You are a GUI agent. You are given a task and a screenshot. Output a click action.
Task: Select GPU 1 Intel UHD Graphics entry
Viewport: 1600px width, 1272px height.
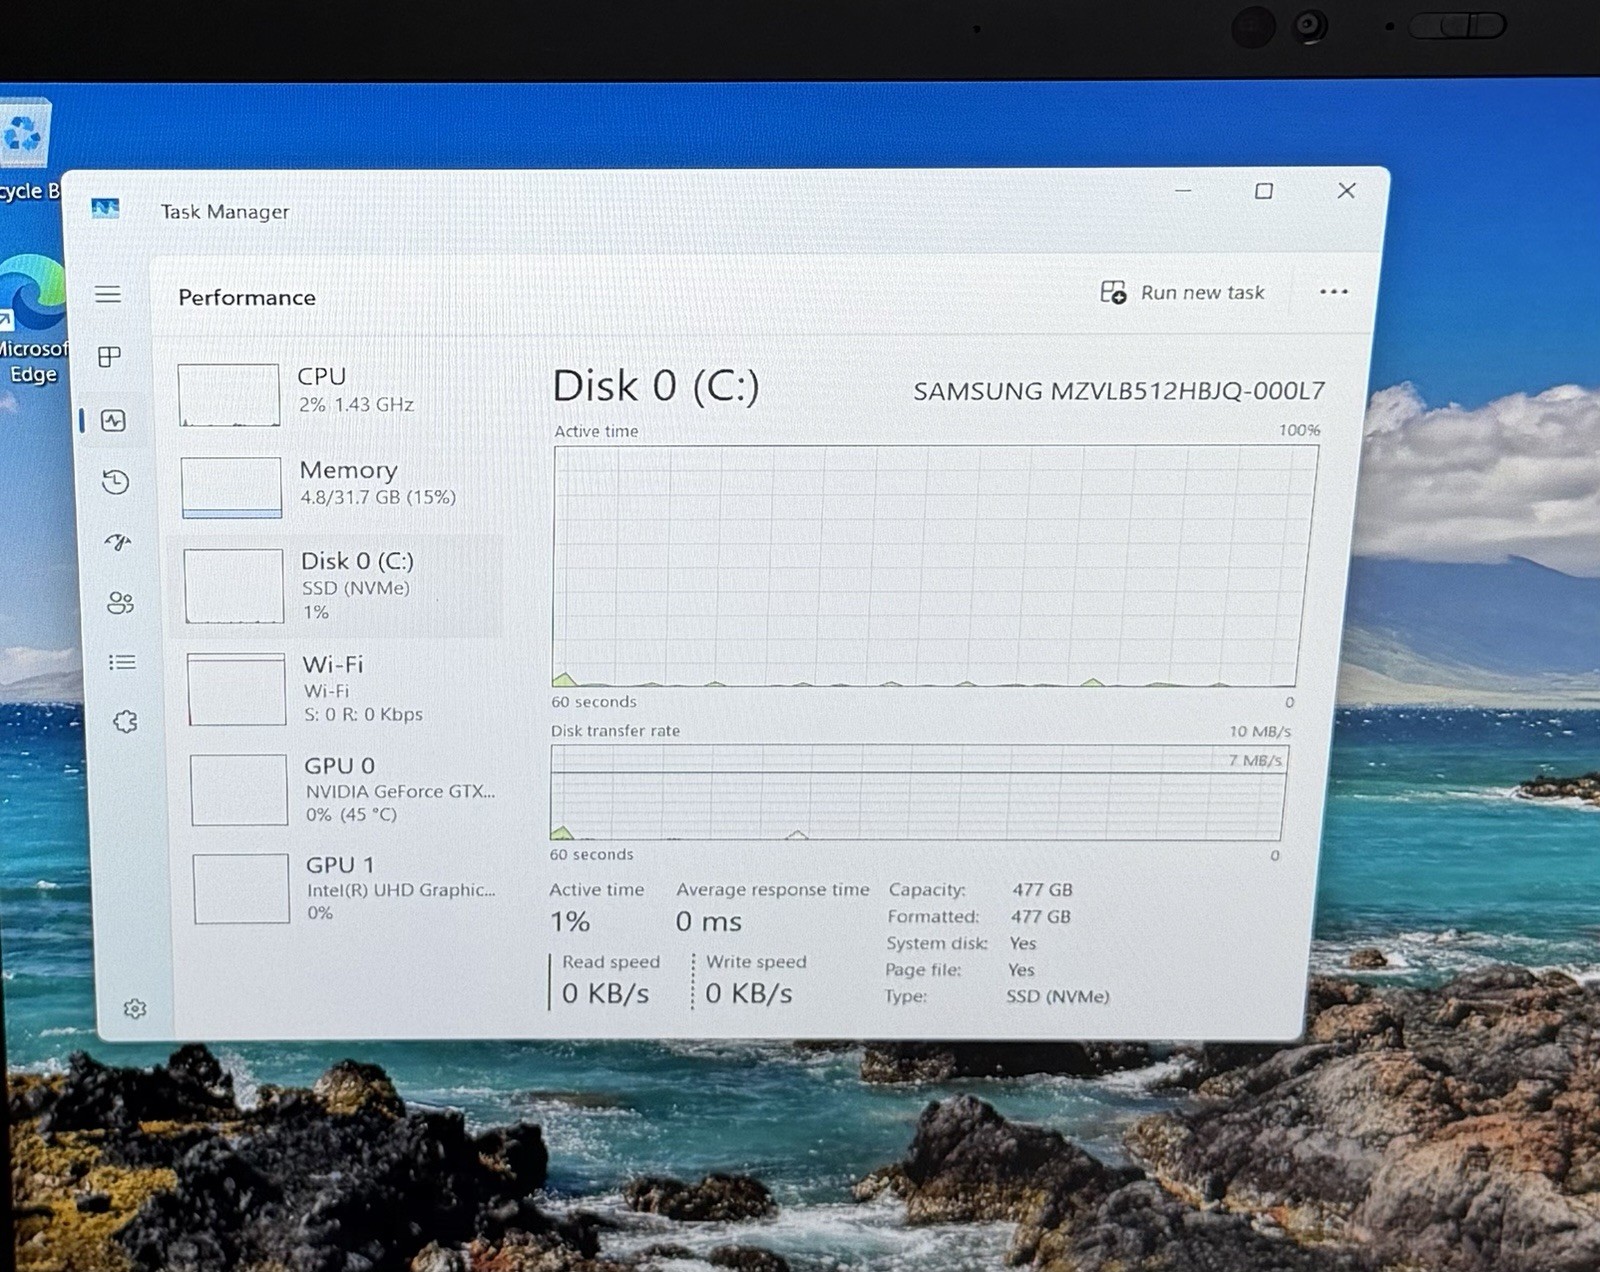[346, 887]
